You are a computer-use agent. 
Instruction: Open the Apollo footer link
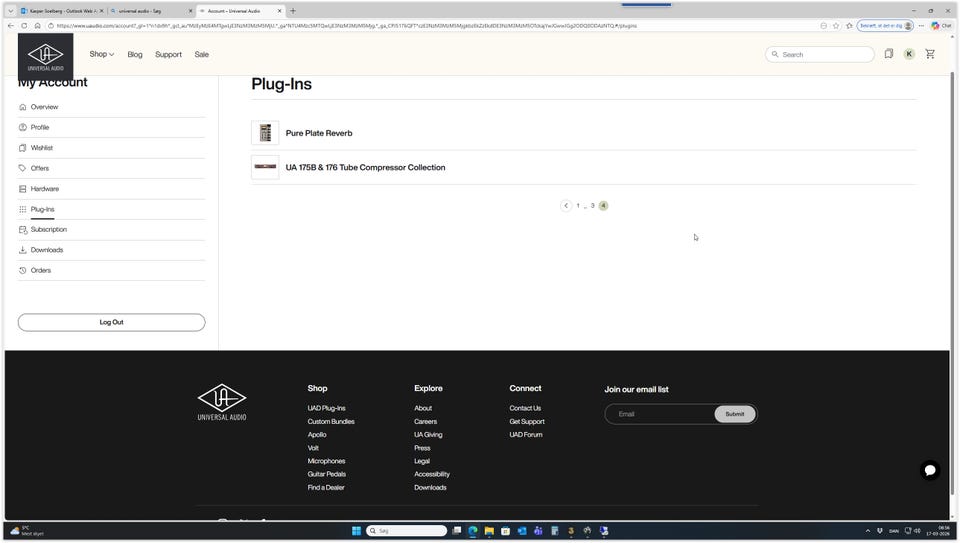pos(317,435)
